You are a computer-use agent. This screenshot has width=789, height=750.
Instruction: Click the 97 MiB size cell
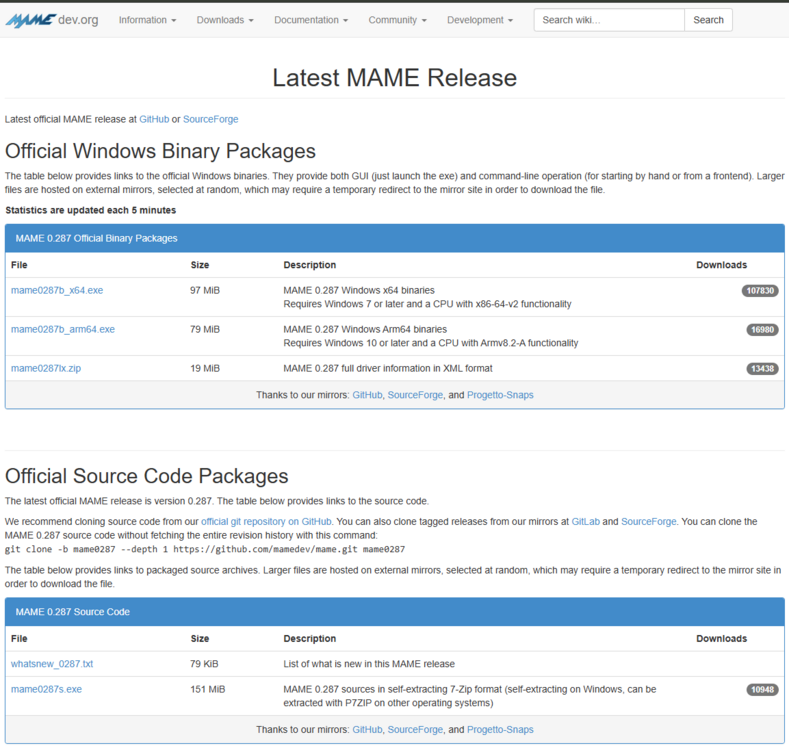205,290
